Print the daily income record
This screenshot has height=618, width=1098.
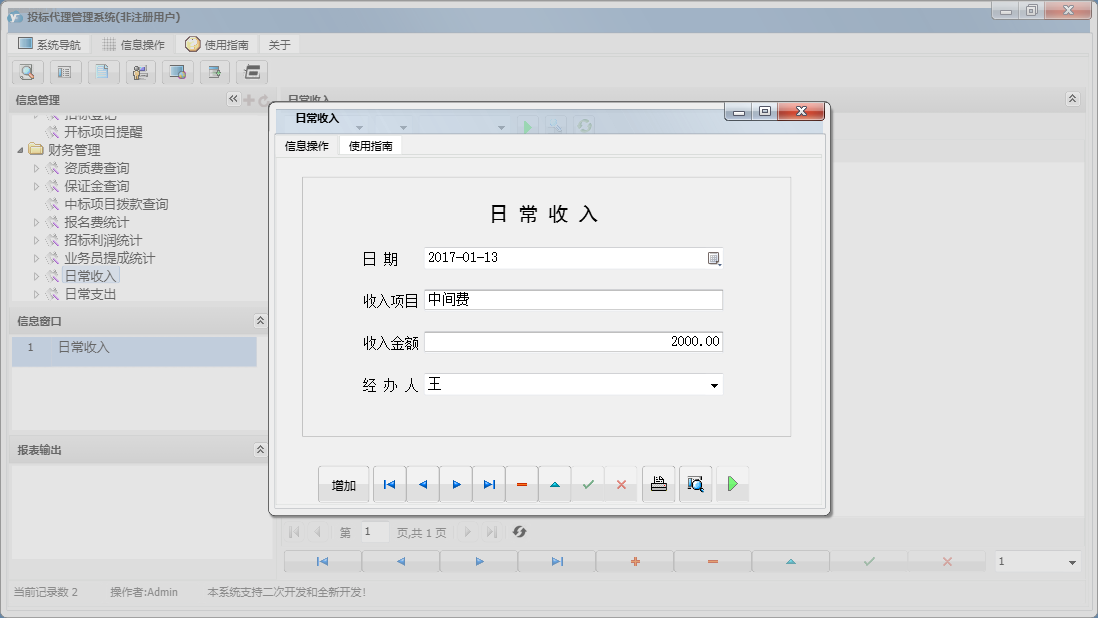(658, 483)
